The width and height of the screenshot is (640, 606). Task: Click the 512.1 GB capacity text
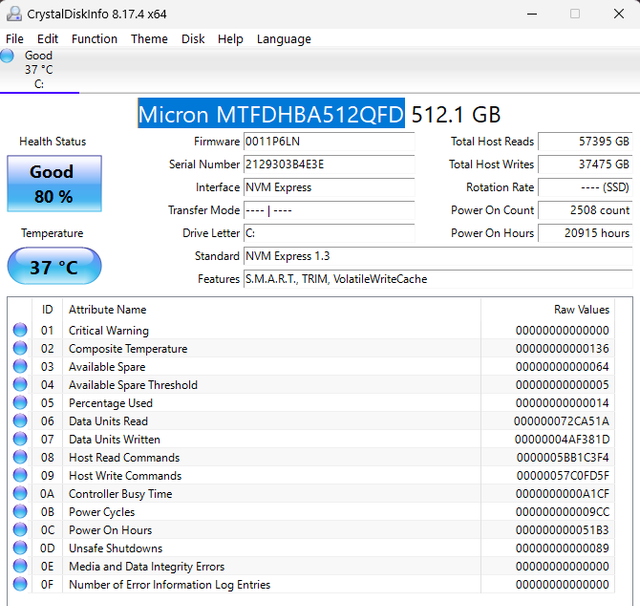[456, 115]
